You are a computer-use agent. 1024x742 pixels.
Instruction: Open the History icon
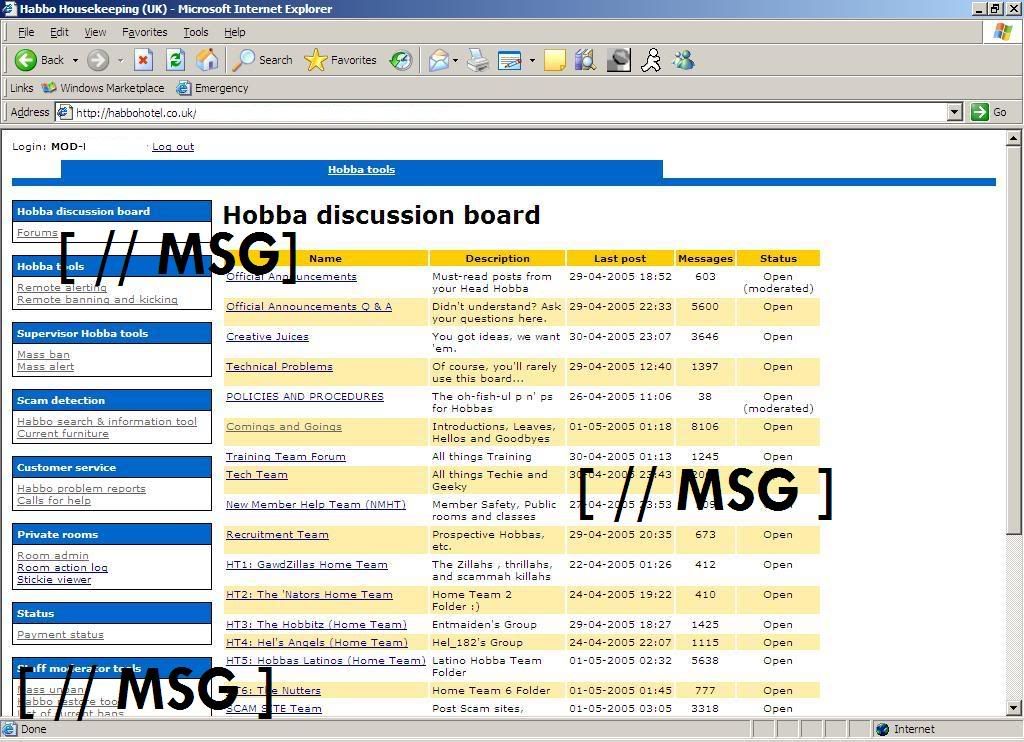click(401, 60)
